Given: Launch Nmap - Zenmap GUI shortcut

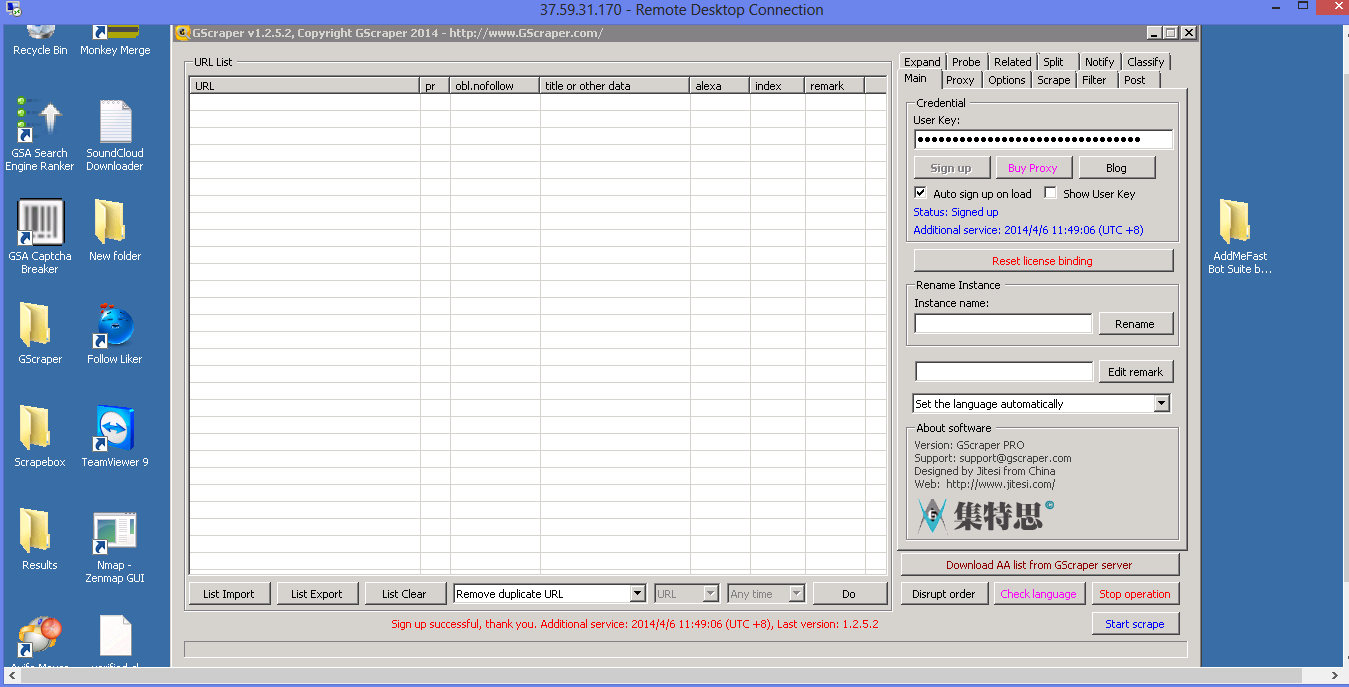Looking at the screenshot, I should click(x=115, y=546).
